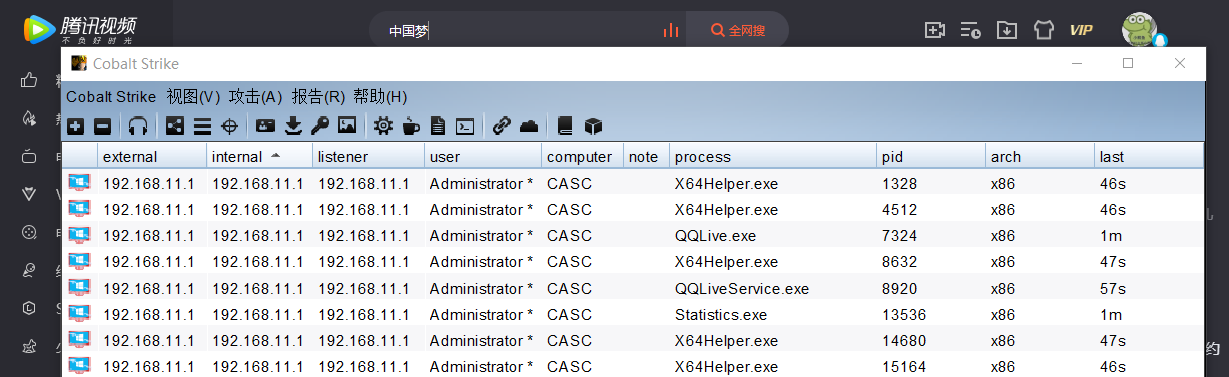The width and height of the screenshot is (1229, 377).
Task: Click the flame sidebar icon in Tencent Video
Action: click(x=30, y=118)
